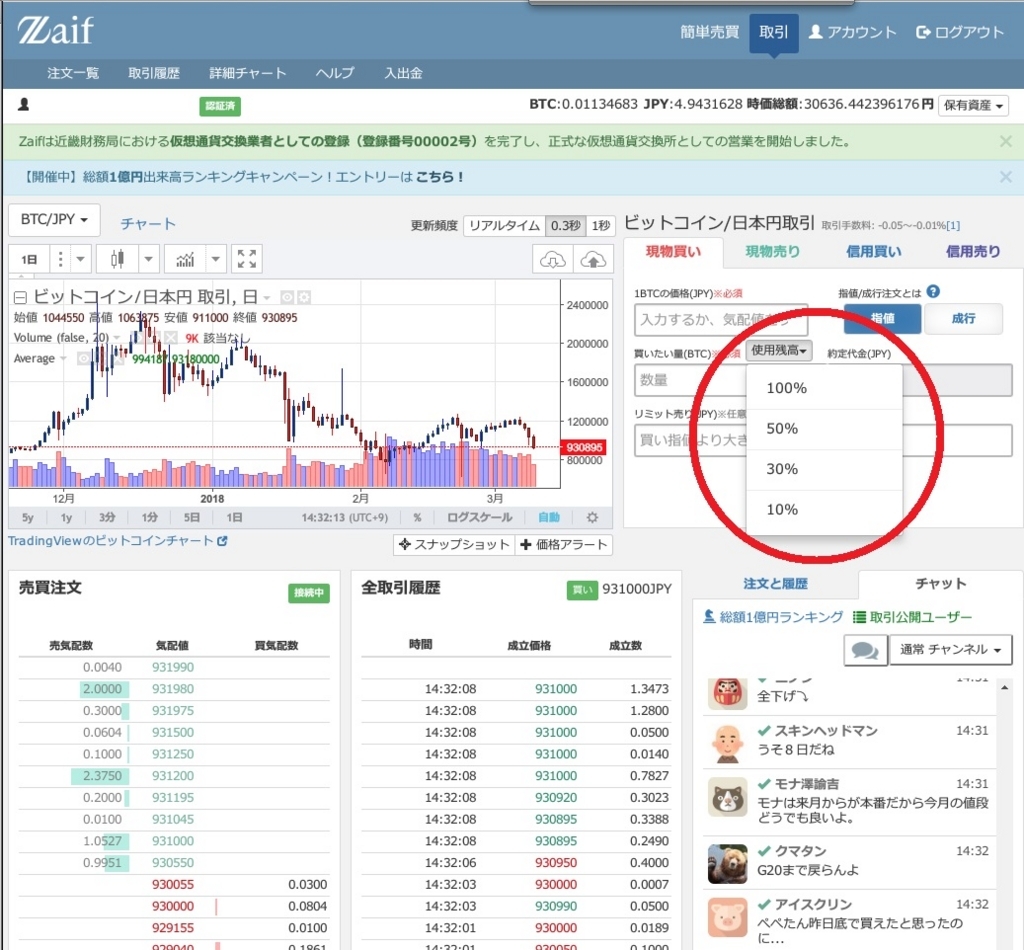Image resolution: width=1024 pixels, height=950 pixels.
Task: Click the リミット売り price input field
Action: (x=824, y=440)
